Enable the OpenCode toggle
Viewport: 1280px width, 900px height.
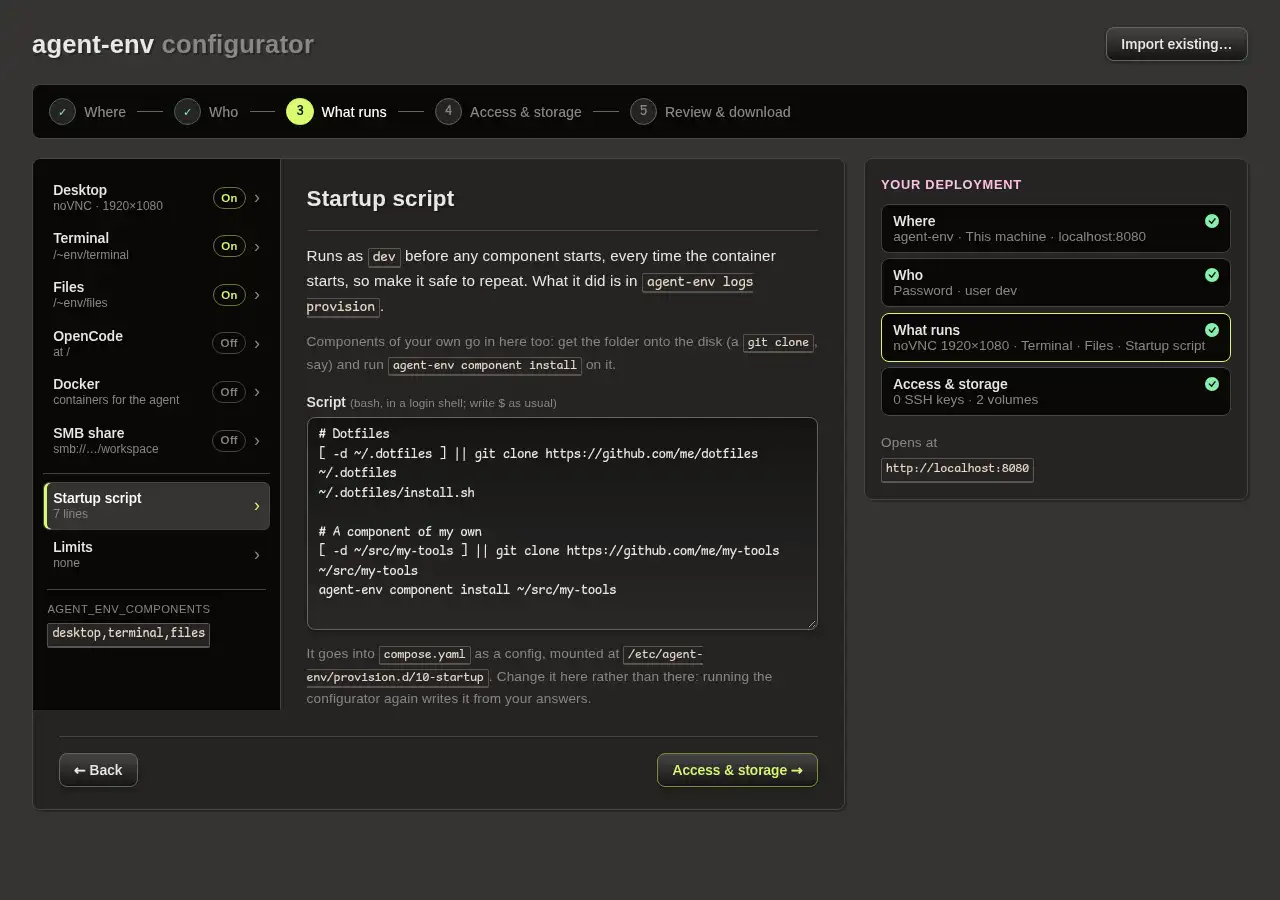coord(229,343)
